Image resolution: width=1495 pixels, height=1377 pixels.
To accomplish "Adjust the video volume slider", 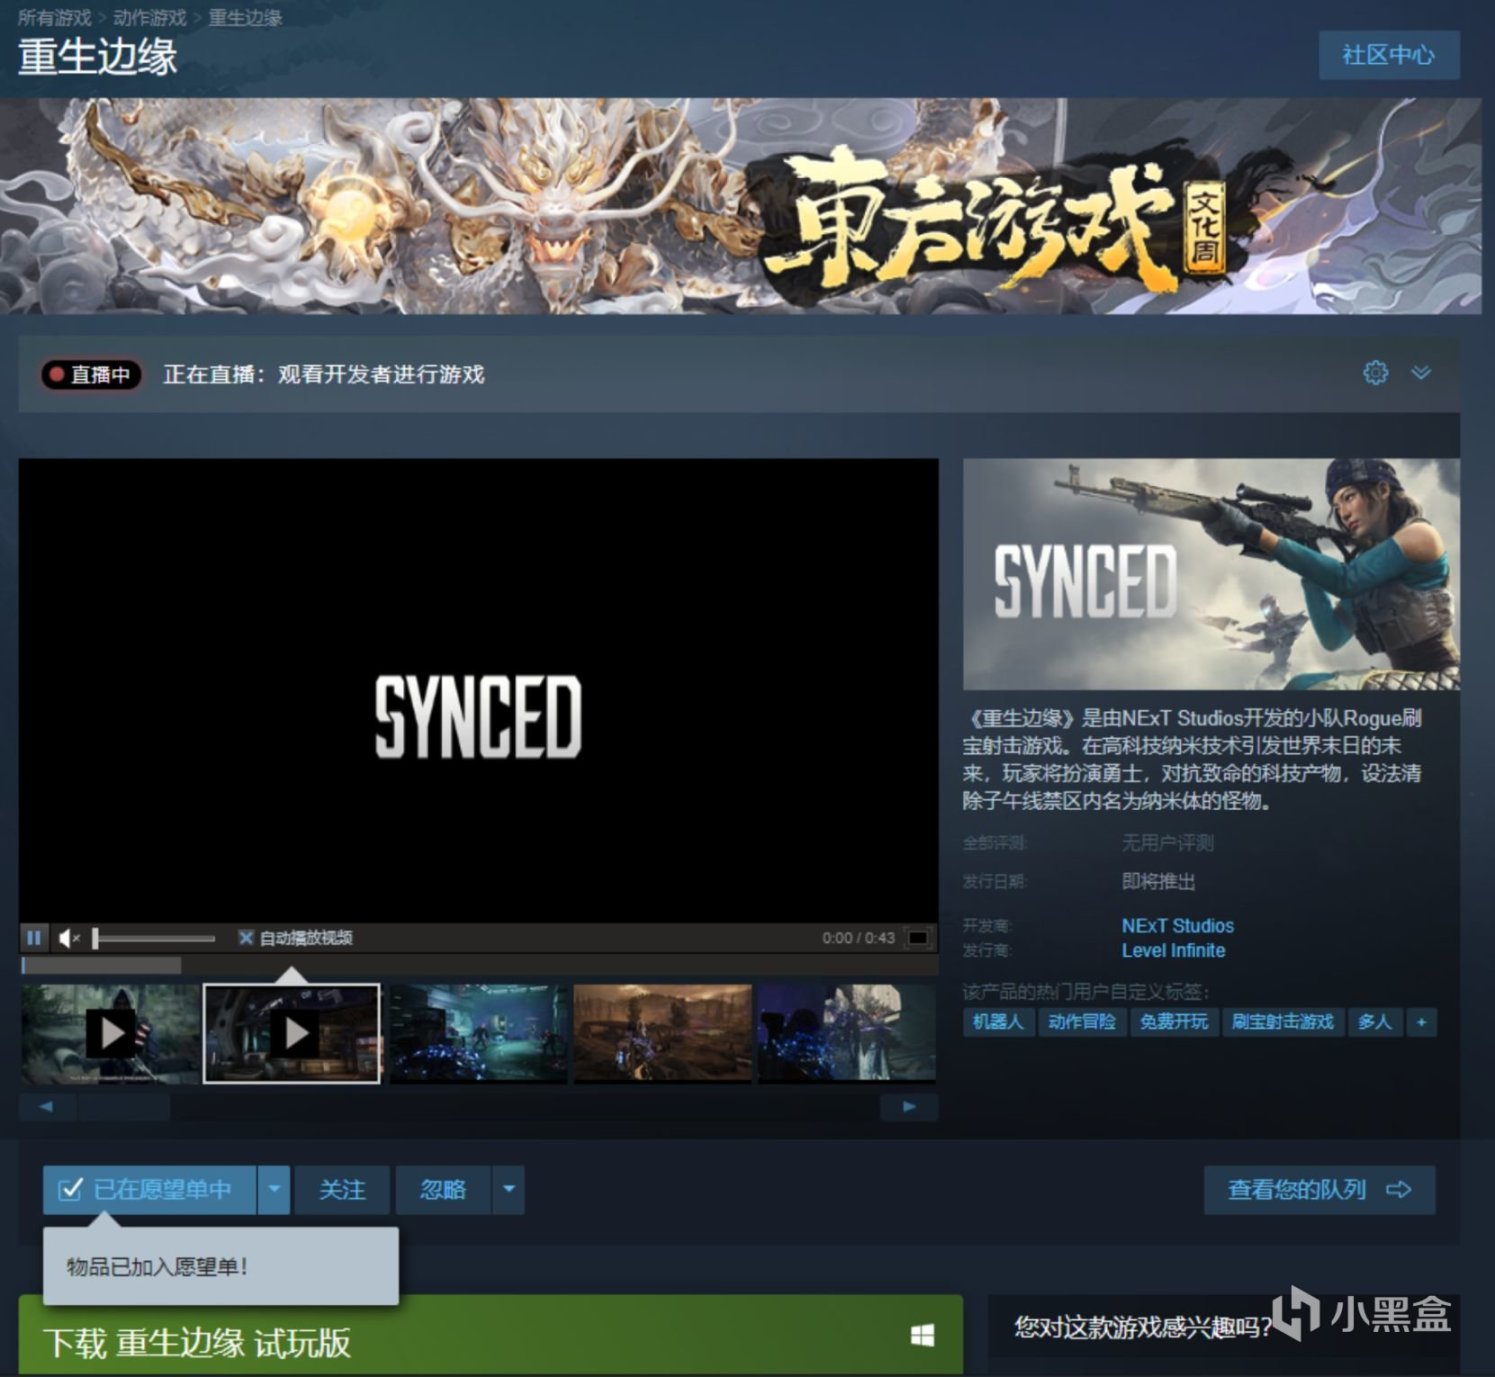I will pyautogui.click(x=154, y=938).
